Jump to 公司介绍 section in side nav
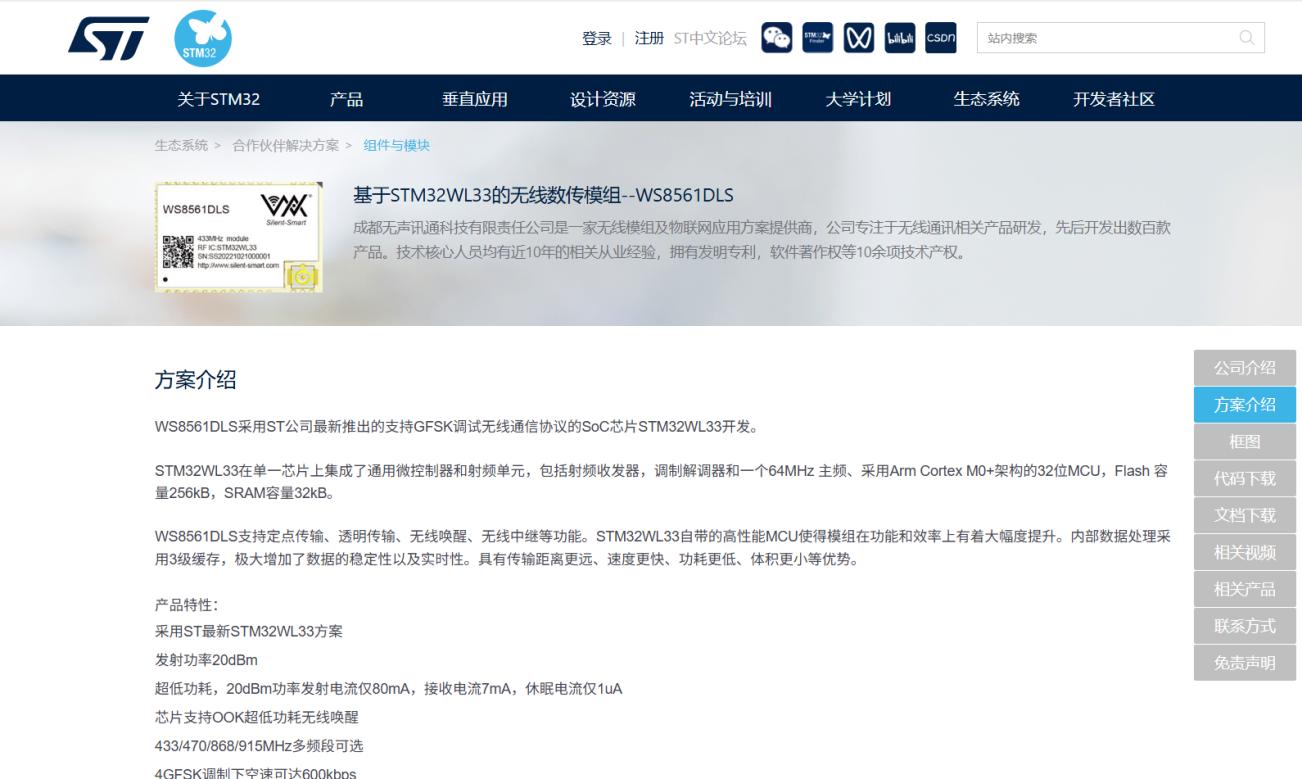 1245,368
